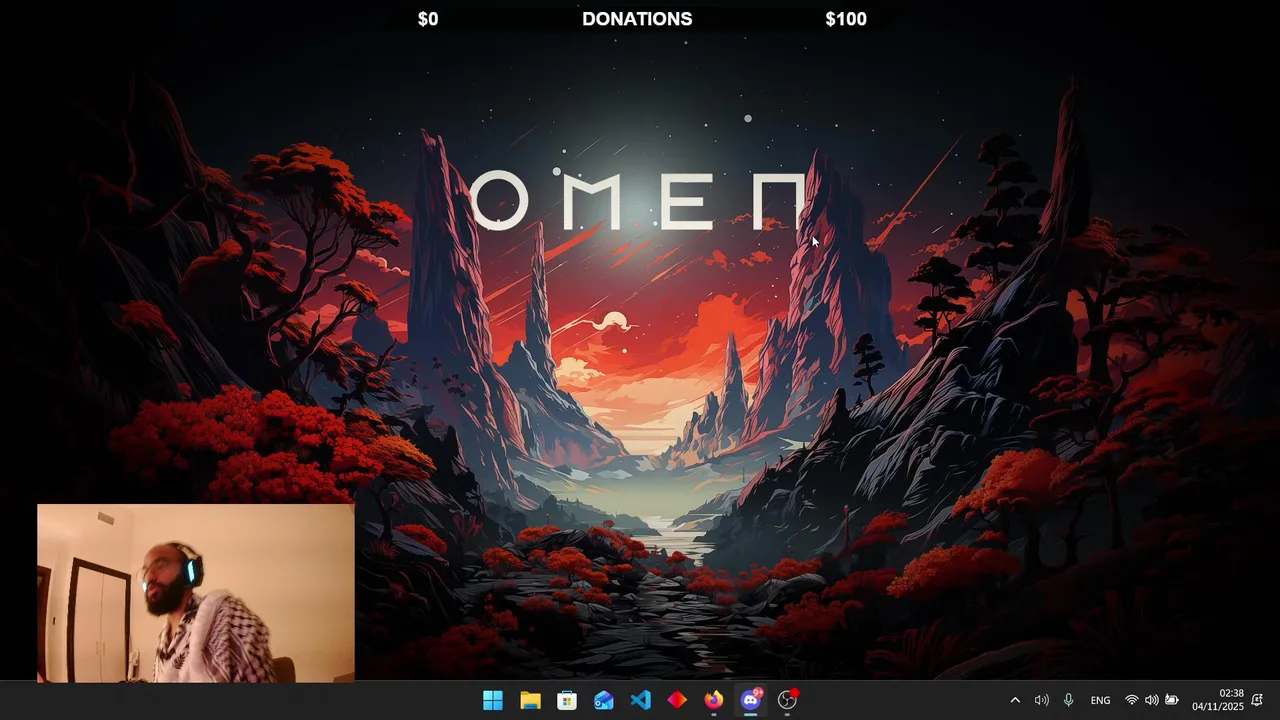This screenshot has height=720, width=1280.
Task: Expand the hidden system tray icons chevron
Action: click(x=1015, y=700)
